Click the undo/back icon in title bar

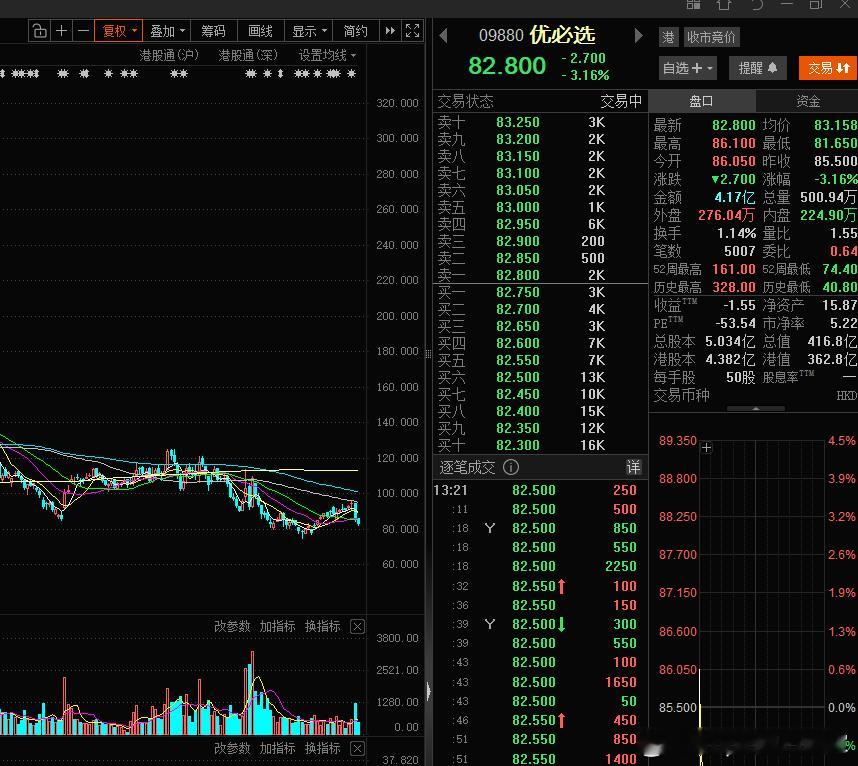[x=757, y=4]
